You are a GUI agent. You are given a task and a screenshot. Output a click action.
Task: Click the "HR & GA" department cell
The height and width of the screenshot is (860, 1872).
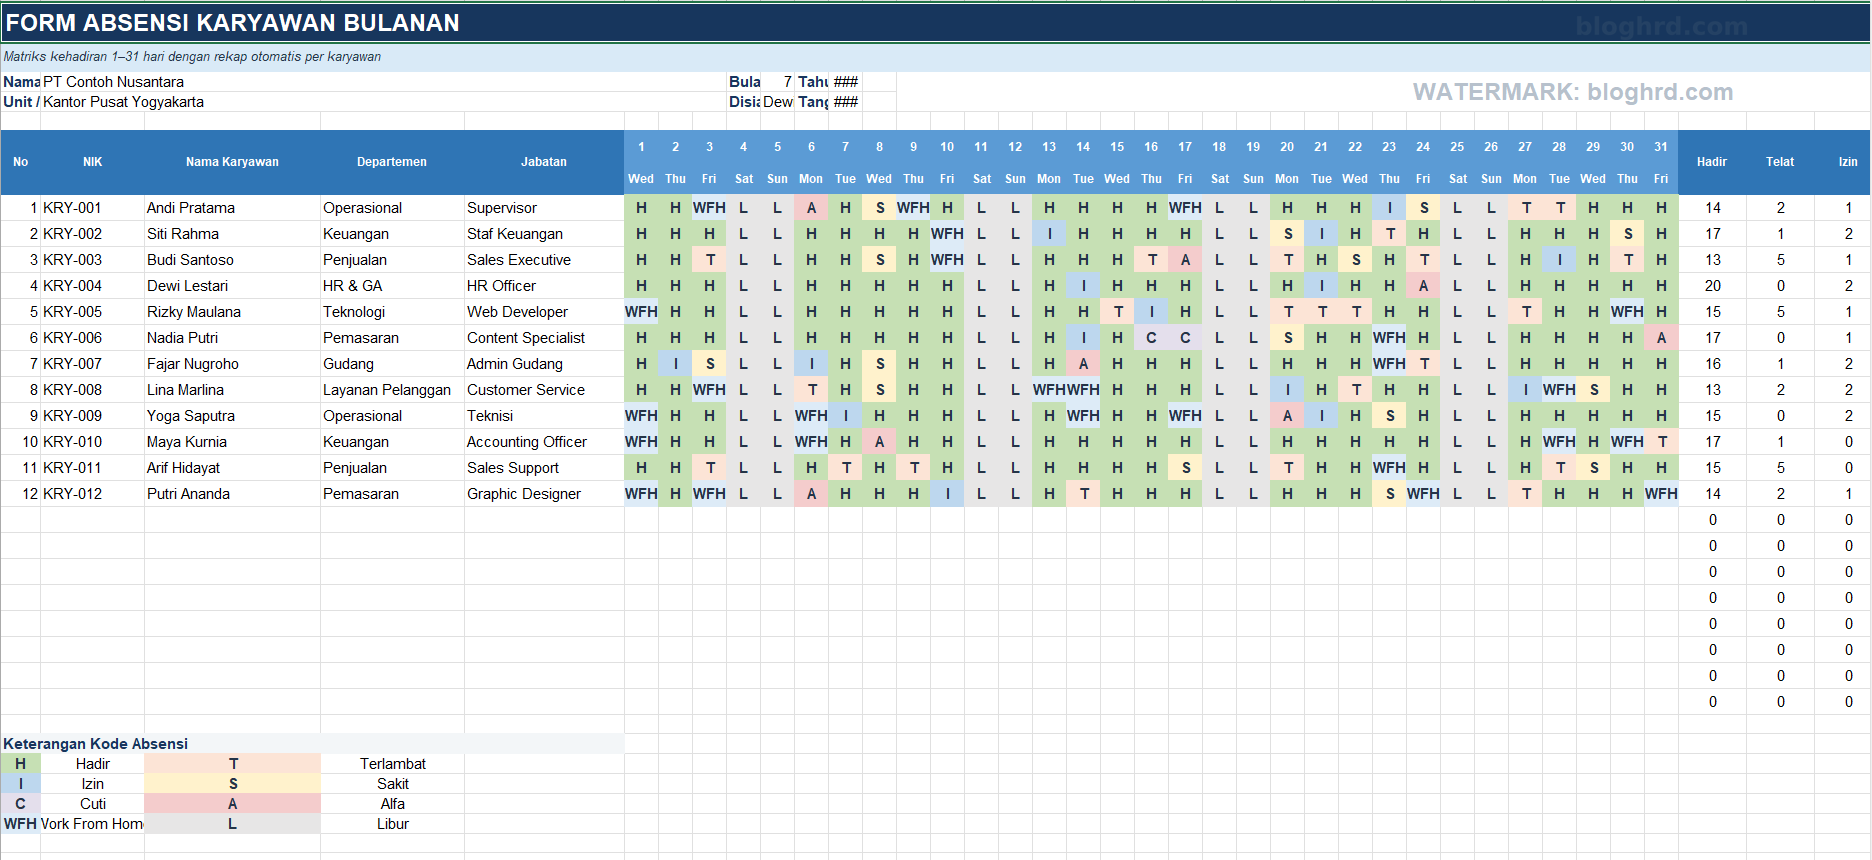pyautogui.click(x=392, y=286)
